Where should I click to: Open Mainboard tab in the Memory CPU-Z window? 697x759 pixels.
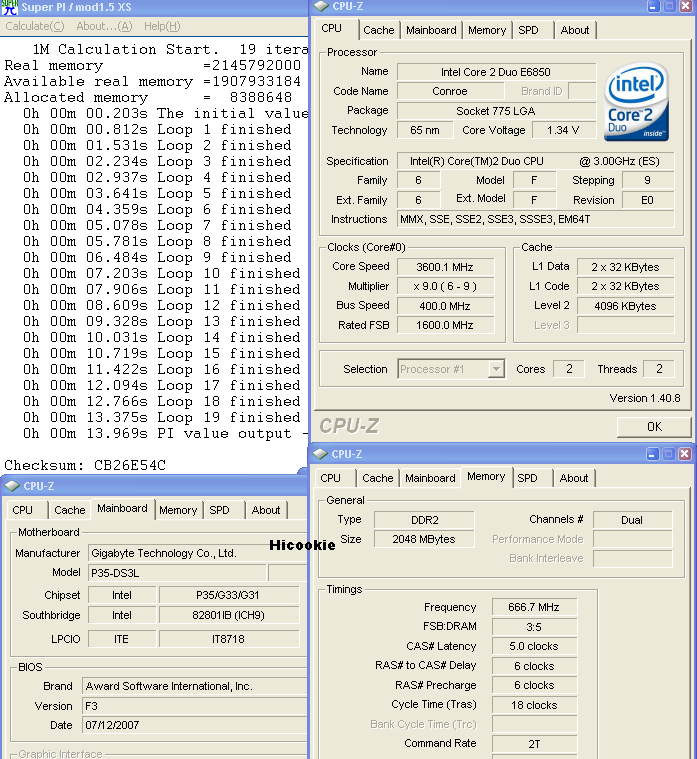tap(430, 478)
